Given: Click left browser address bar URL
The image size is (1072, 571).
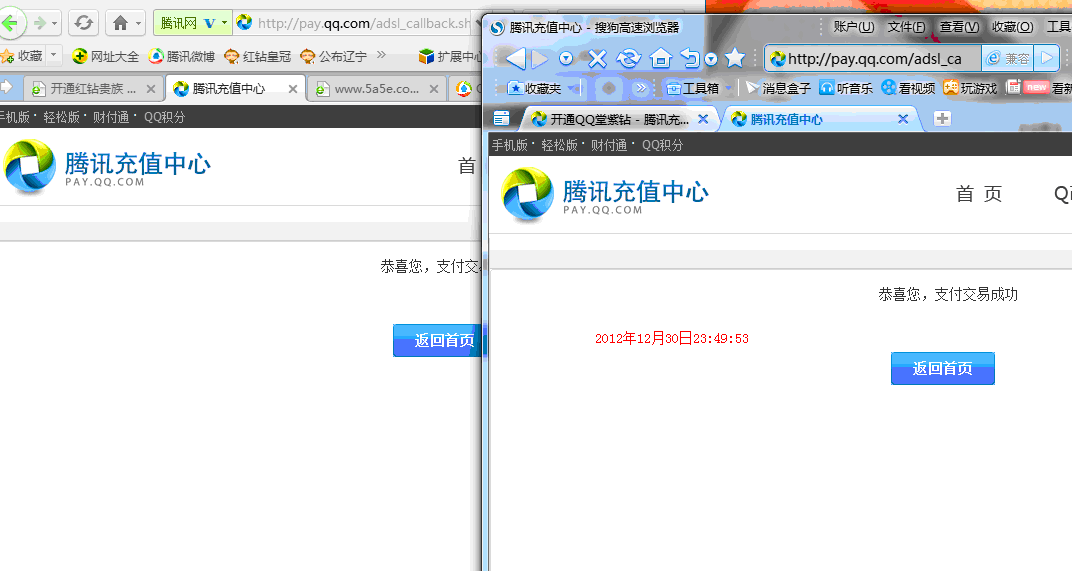Looking at the screenshot, I should point(364,23).
